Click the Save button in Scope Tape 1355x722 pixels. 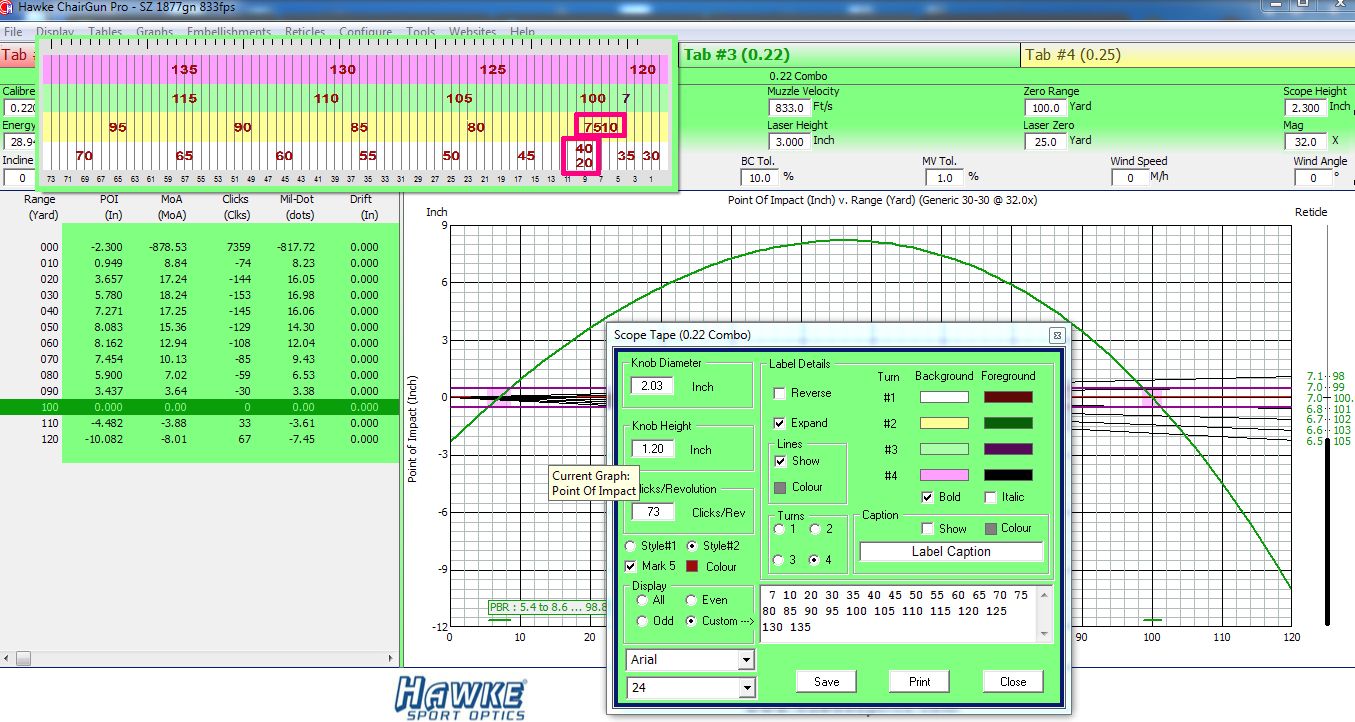tap(826, 681)
